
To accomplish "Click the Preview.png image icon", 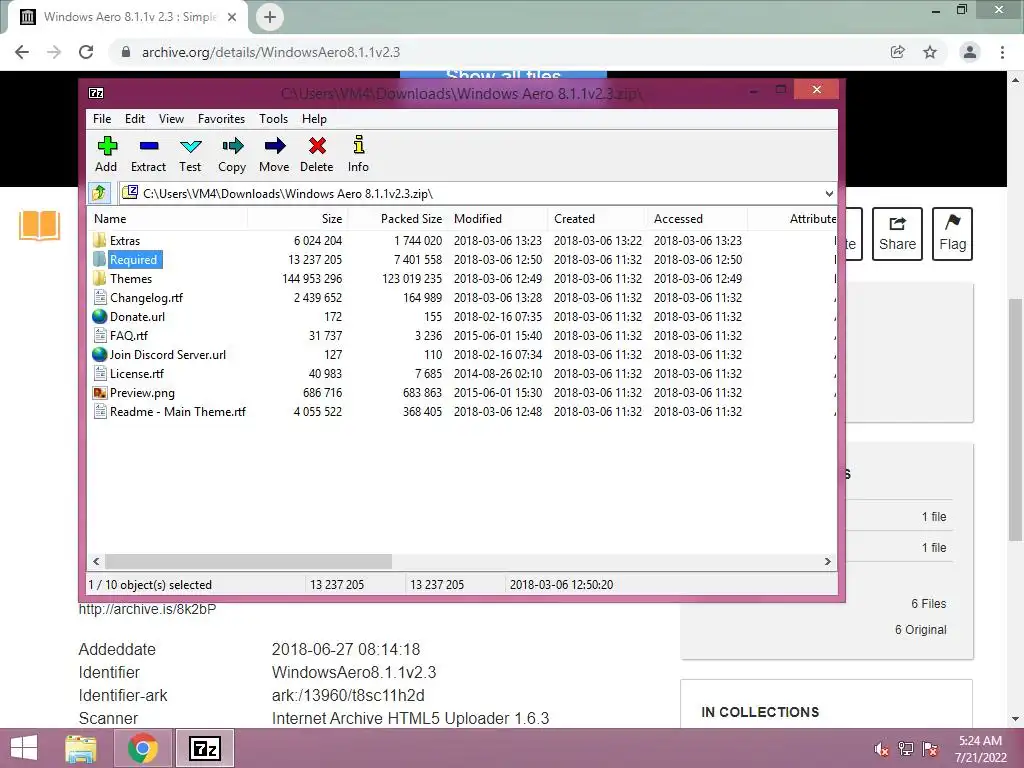I will 100,392.
